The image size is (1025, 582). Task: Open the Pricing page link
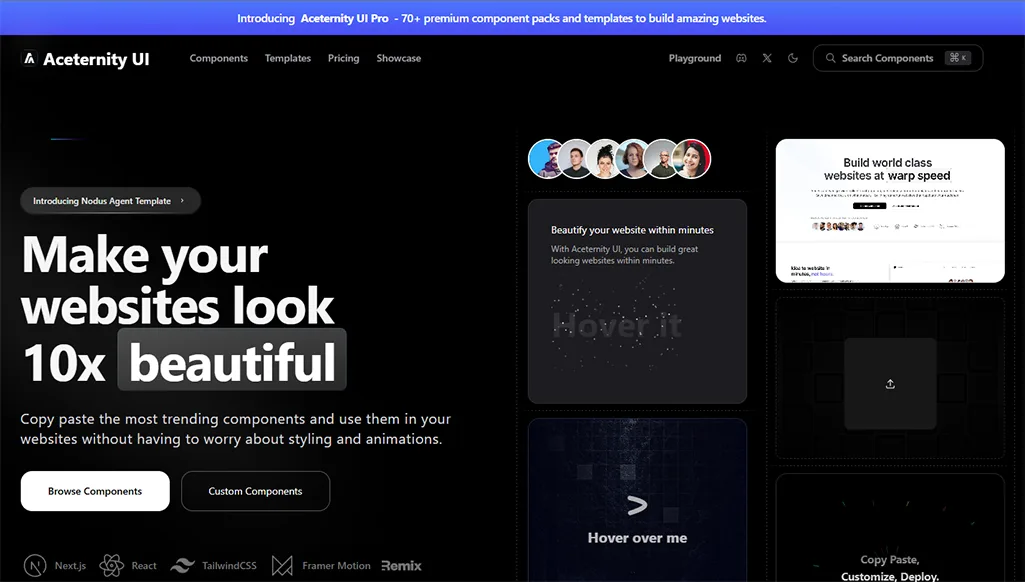click(343, 58)
